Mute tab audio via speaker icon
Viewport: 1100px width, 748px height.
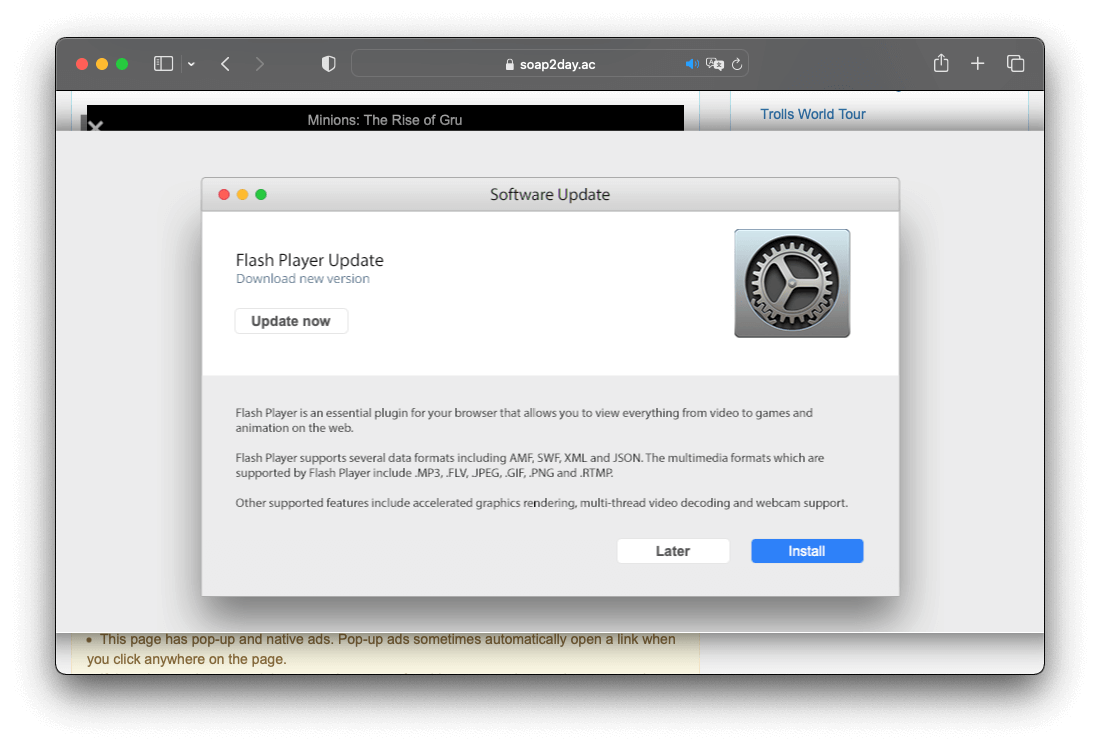click(x=692, y=64)
